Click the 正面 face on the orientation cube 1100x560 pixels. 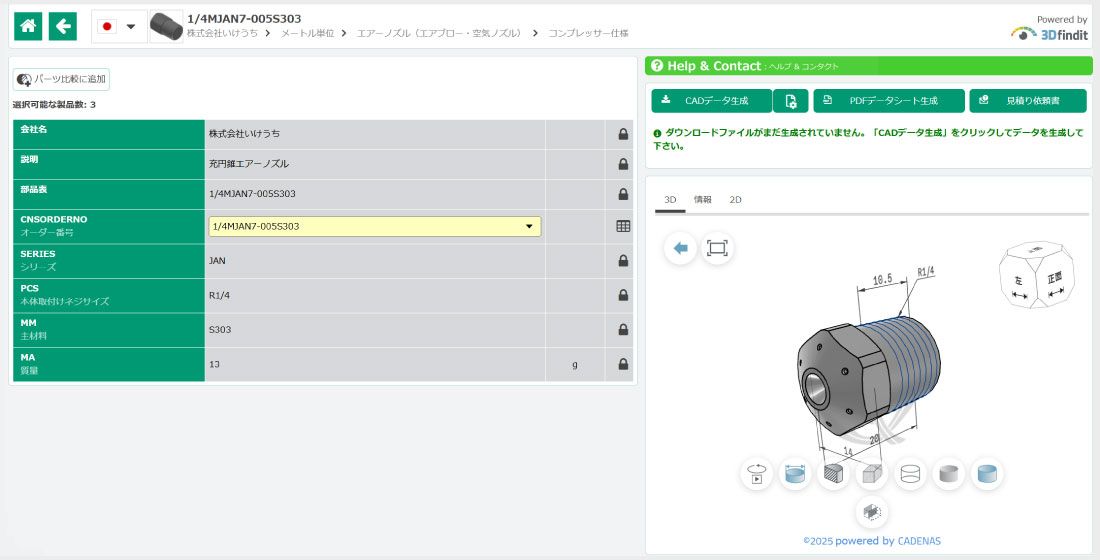pyautogui.click(x=1055, y=278)
